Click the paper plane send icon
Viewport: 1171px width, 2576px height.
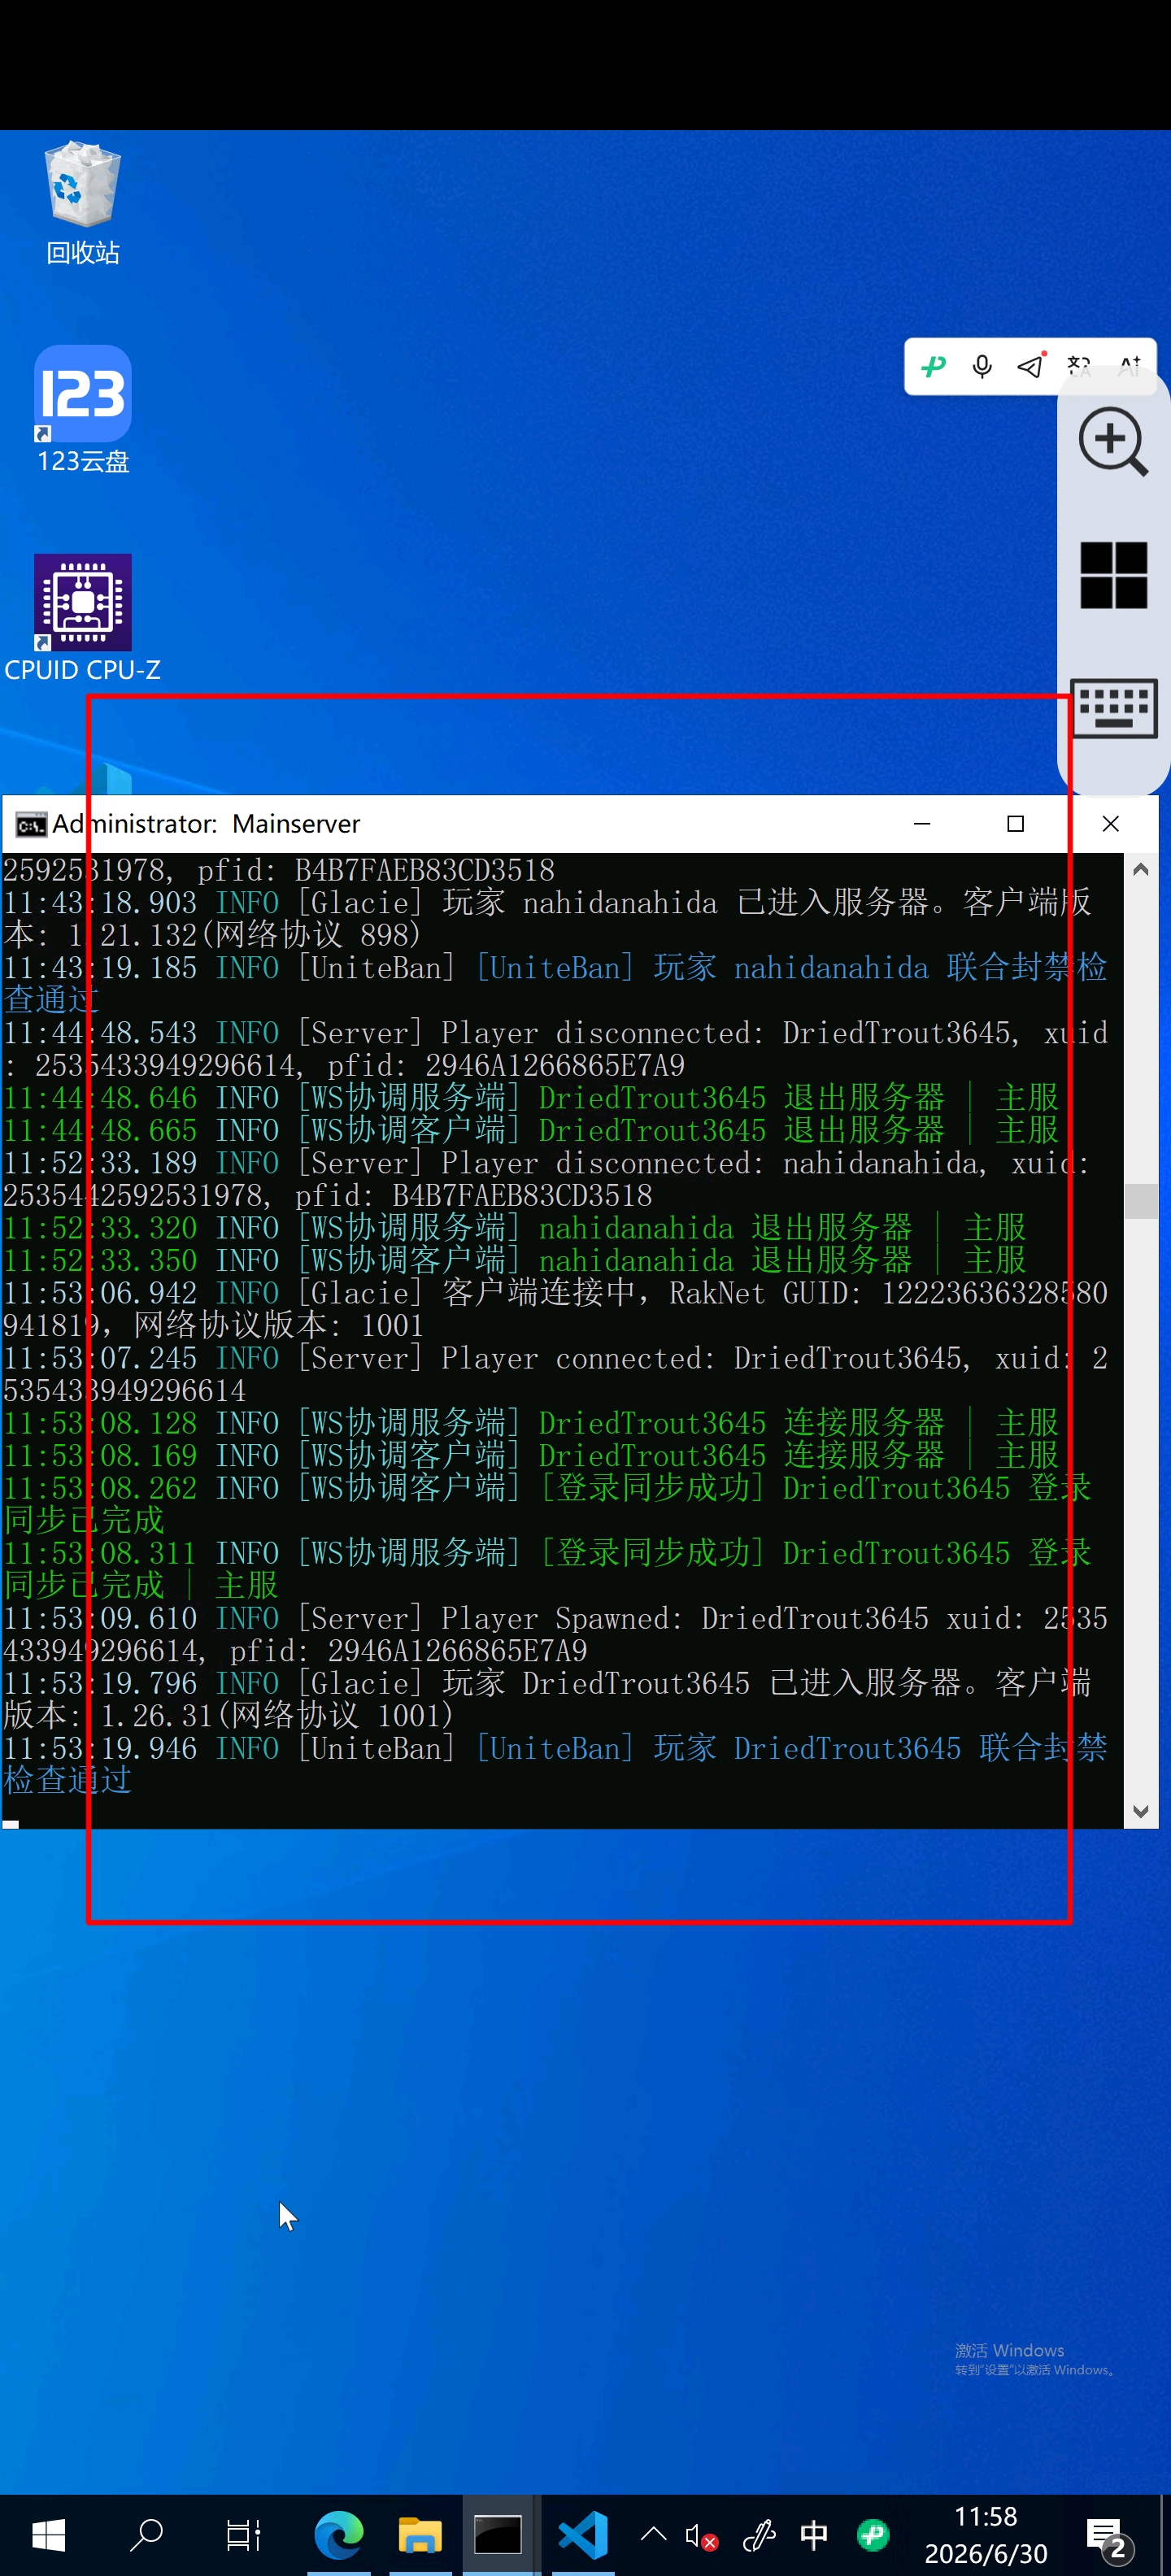(1030, 366)
